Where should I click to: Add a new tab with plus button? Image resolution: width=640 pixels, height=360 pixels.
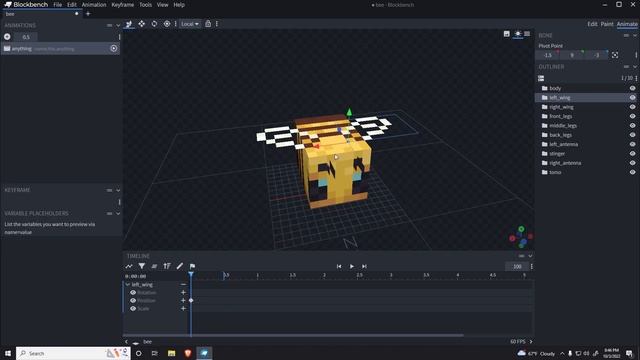88,14
